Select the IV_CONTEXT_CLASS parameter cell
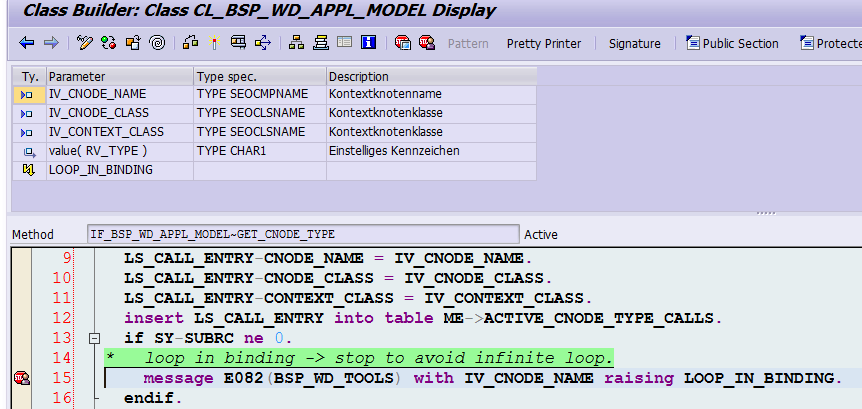Screen dimensions: 862x409 point(120,132)
